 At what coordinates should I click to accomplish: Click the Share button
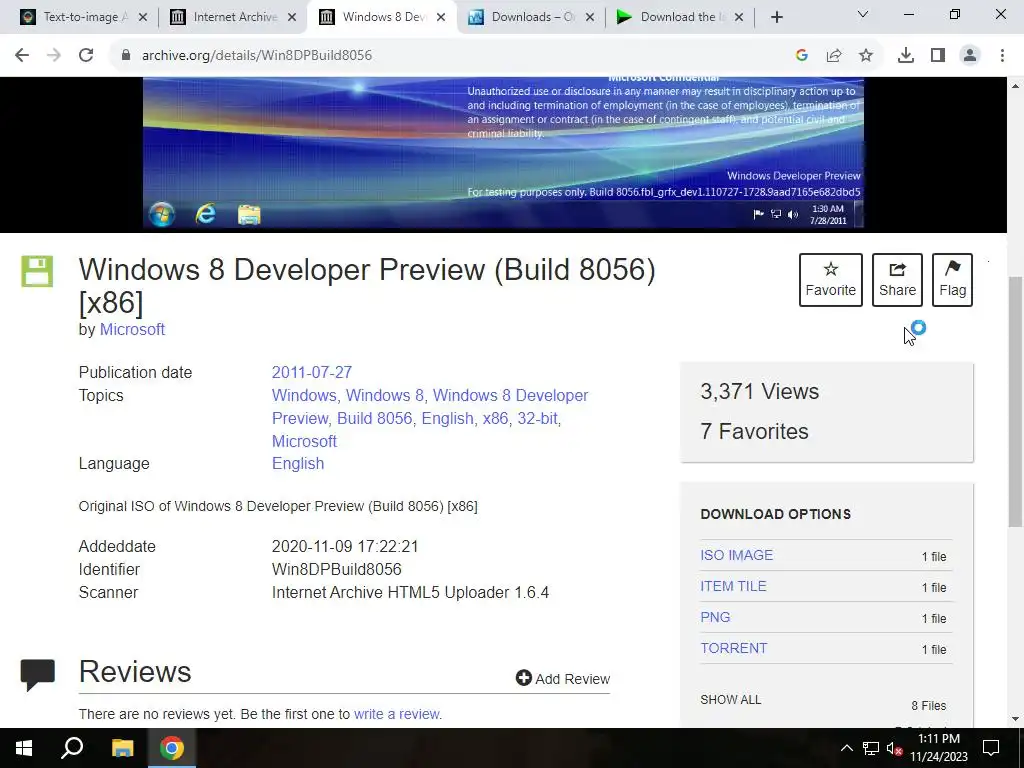pyautogui.click(x=897, y=280)
